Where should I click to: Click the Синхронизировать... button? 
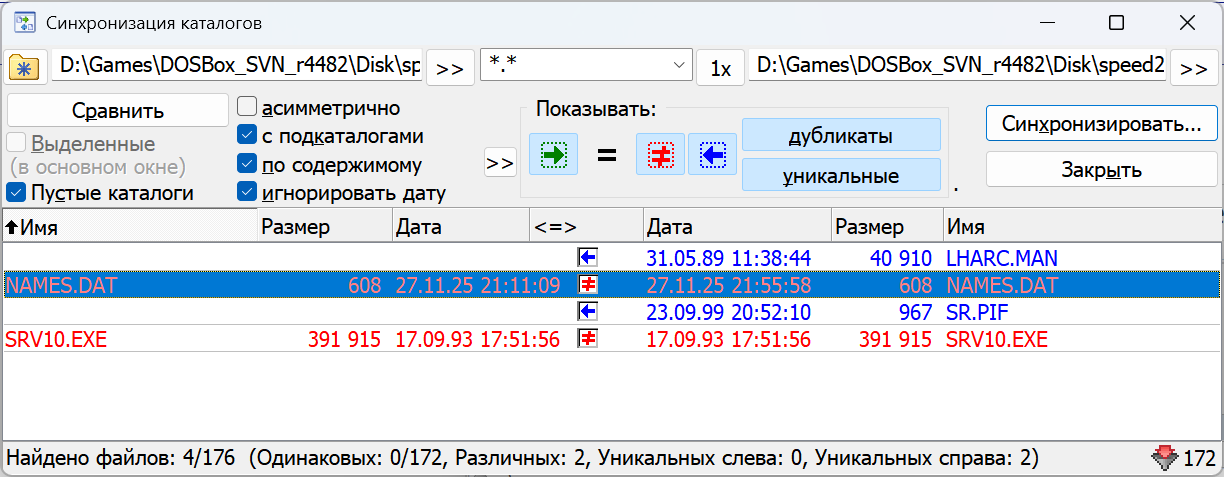1101,125
